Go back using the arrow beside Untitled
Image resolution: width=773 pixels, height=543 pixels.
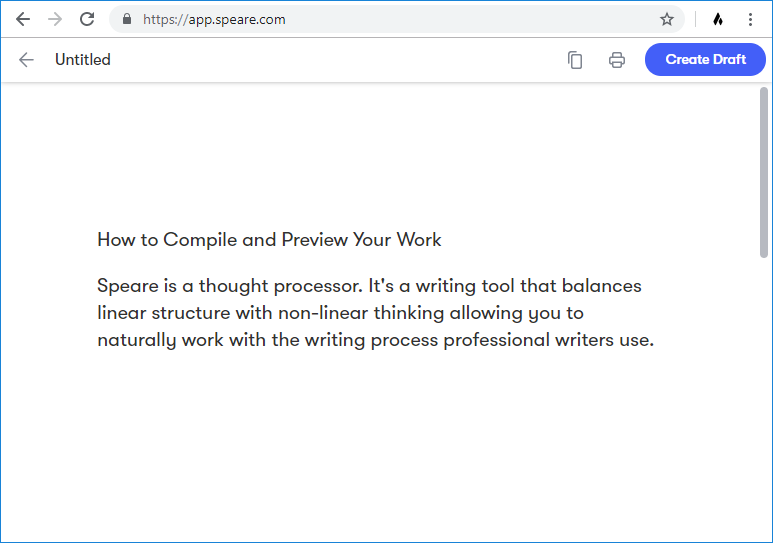pyautogui.click(x=26, y=60)
